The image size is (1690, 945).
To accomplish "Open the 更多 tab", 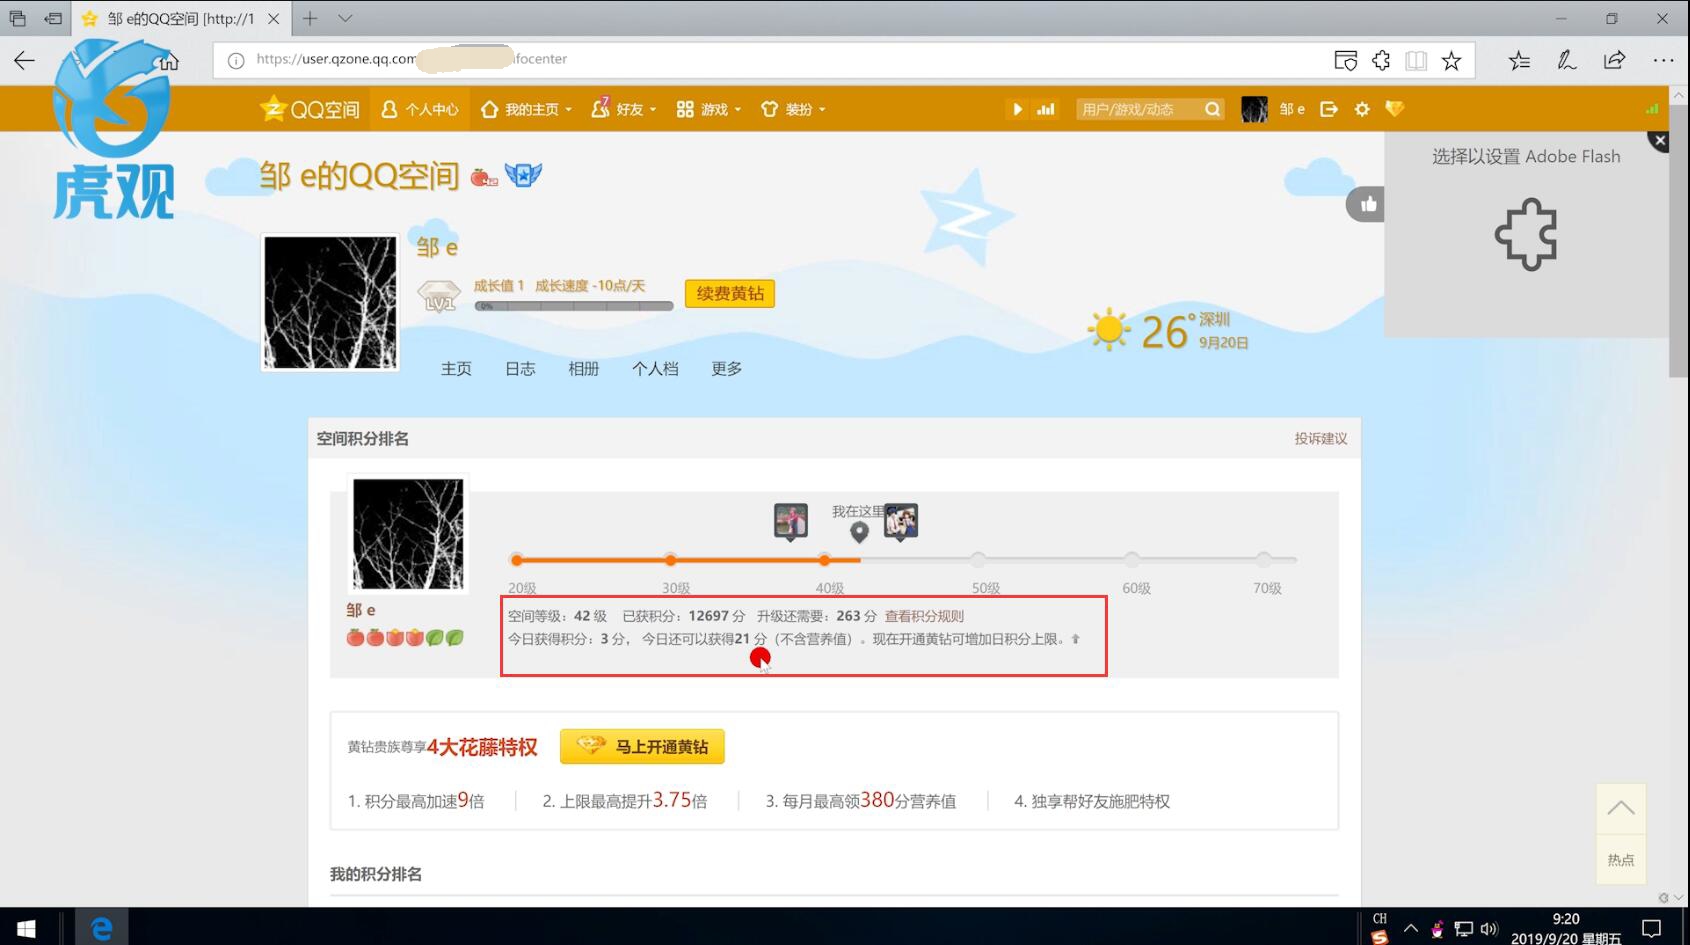I will (727, 369).
